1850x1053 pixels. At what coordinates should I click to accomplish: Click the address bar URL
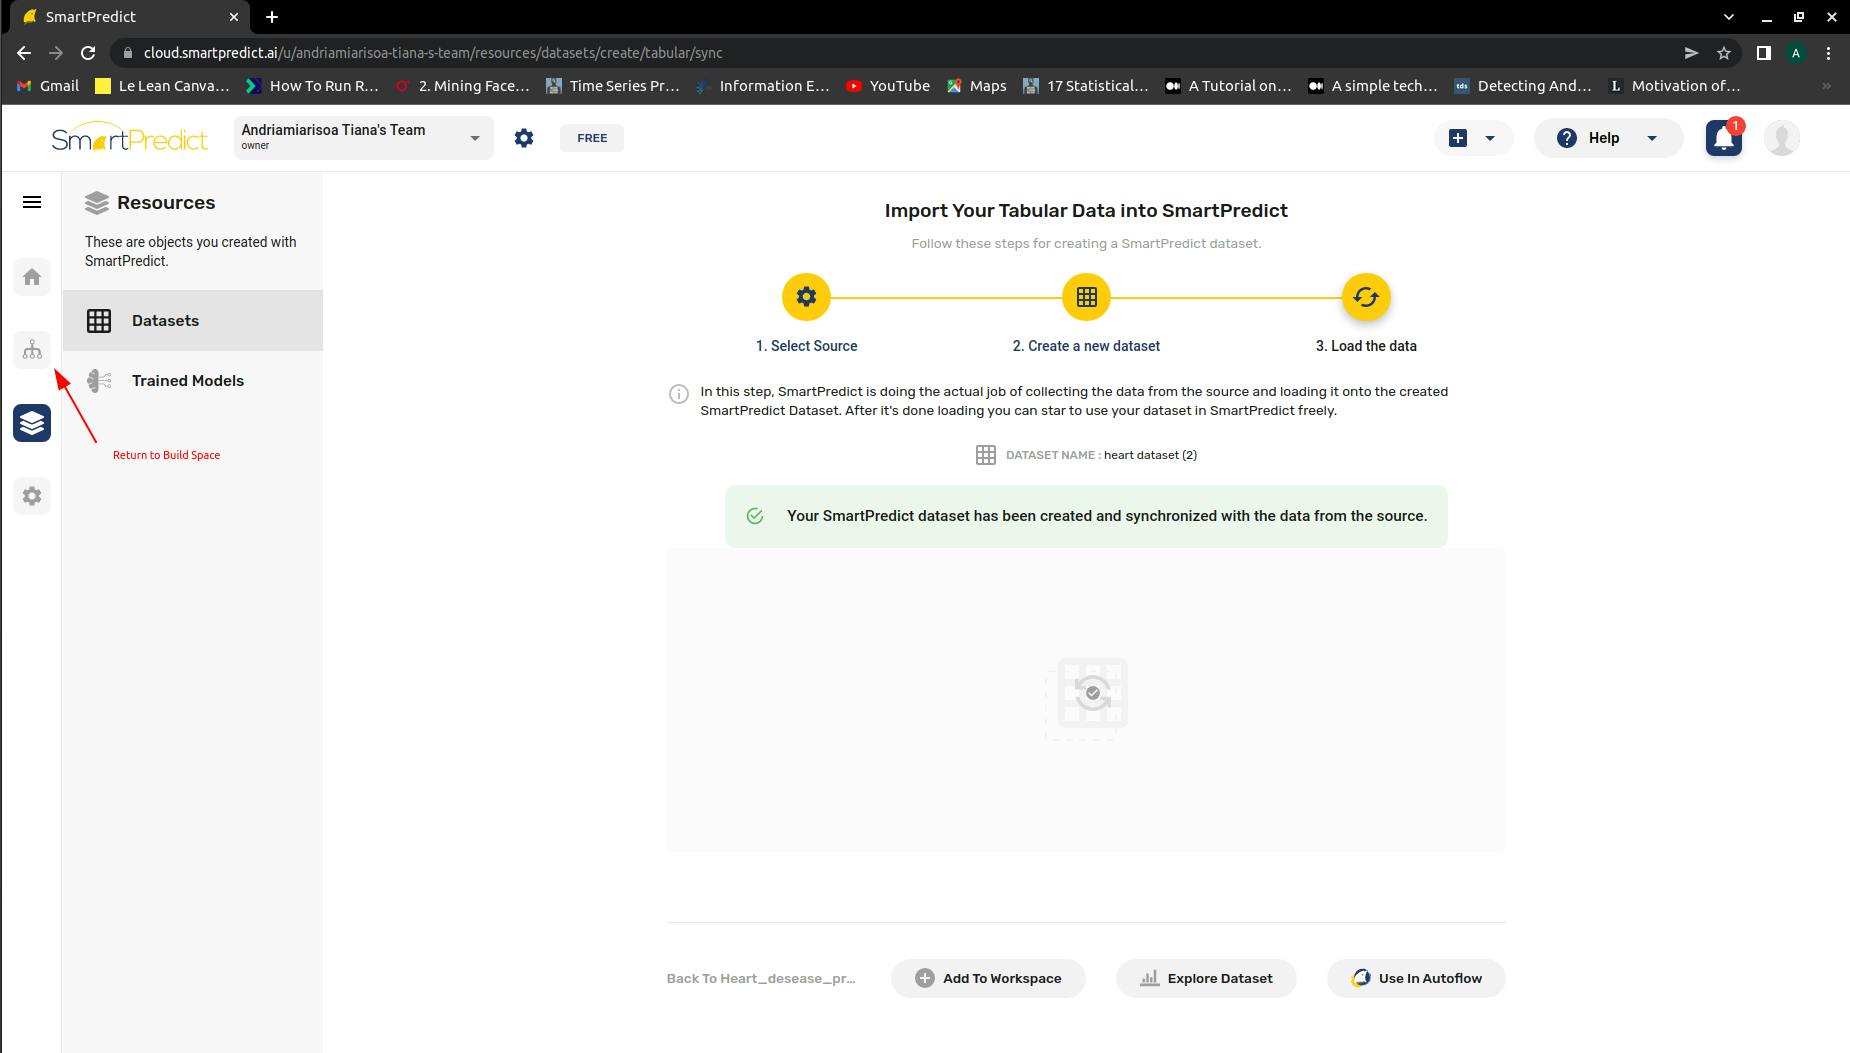coord(432,53)
